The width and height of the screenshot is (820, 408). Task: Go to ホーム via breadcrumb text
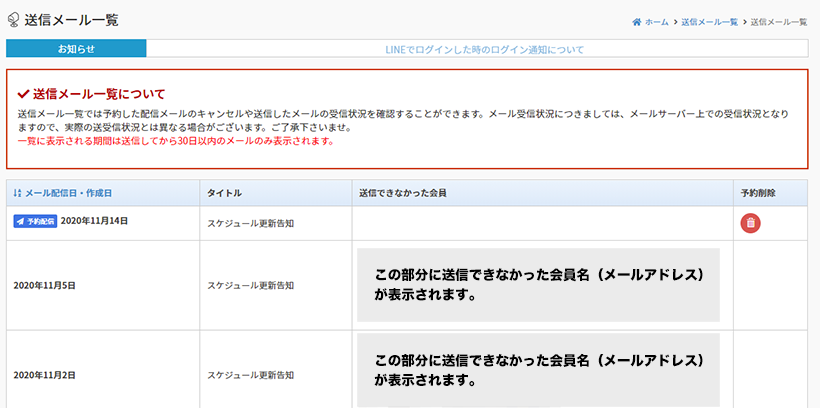click(x=657, y=21)
